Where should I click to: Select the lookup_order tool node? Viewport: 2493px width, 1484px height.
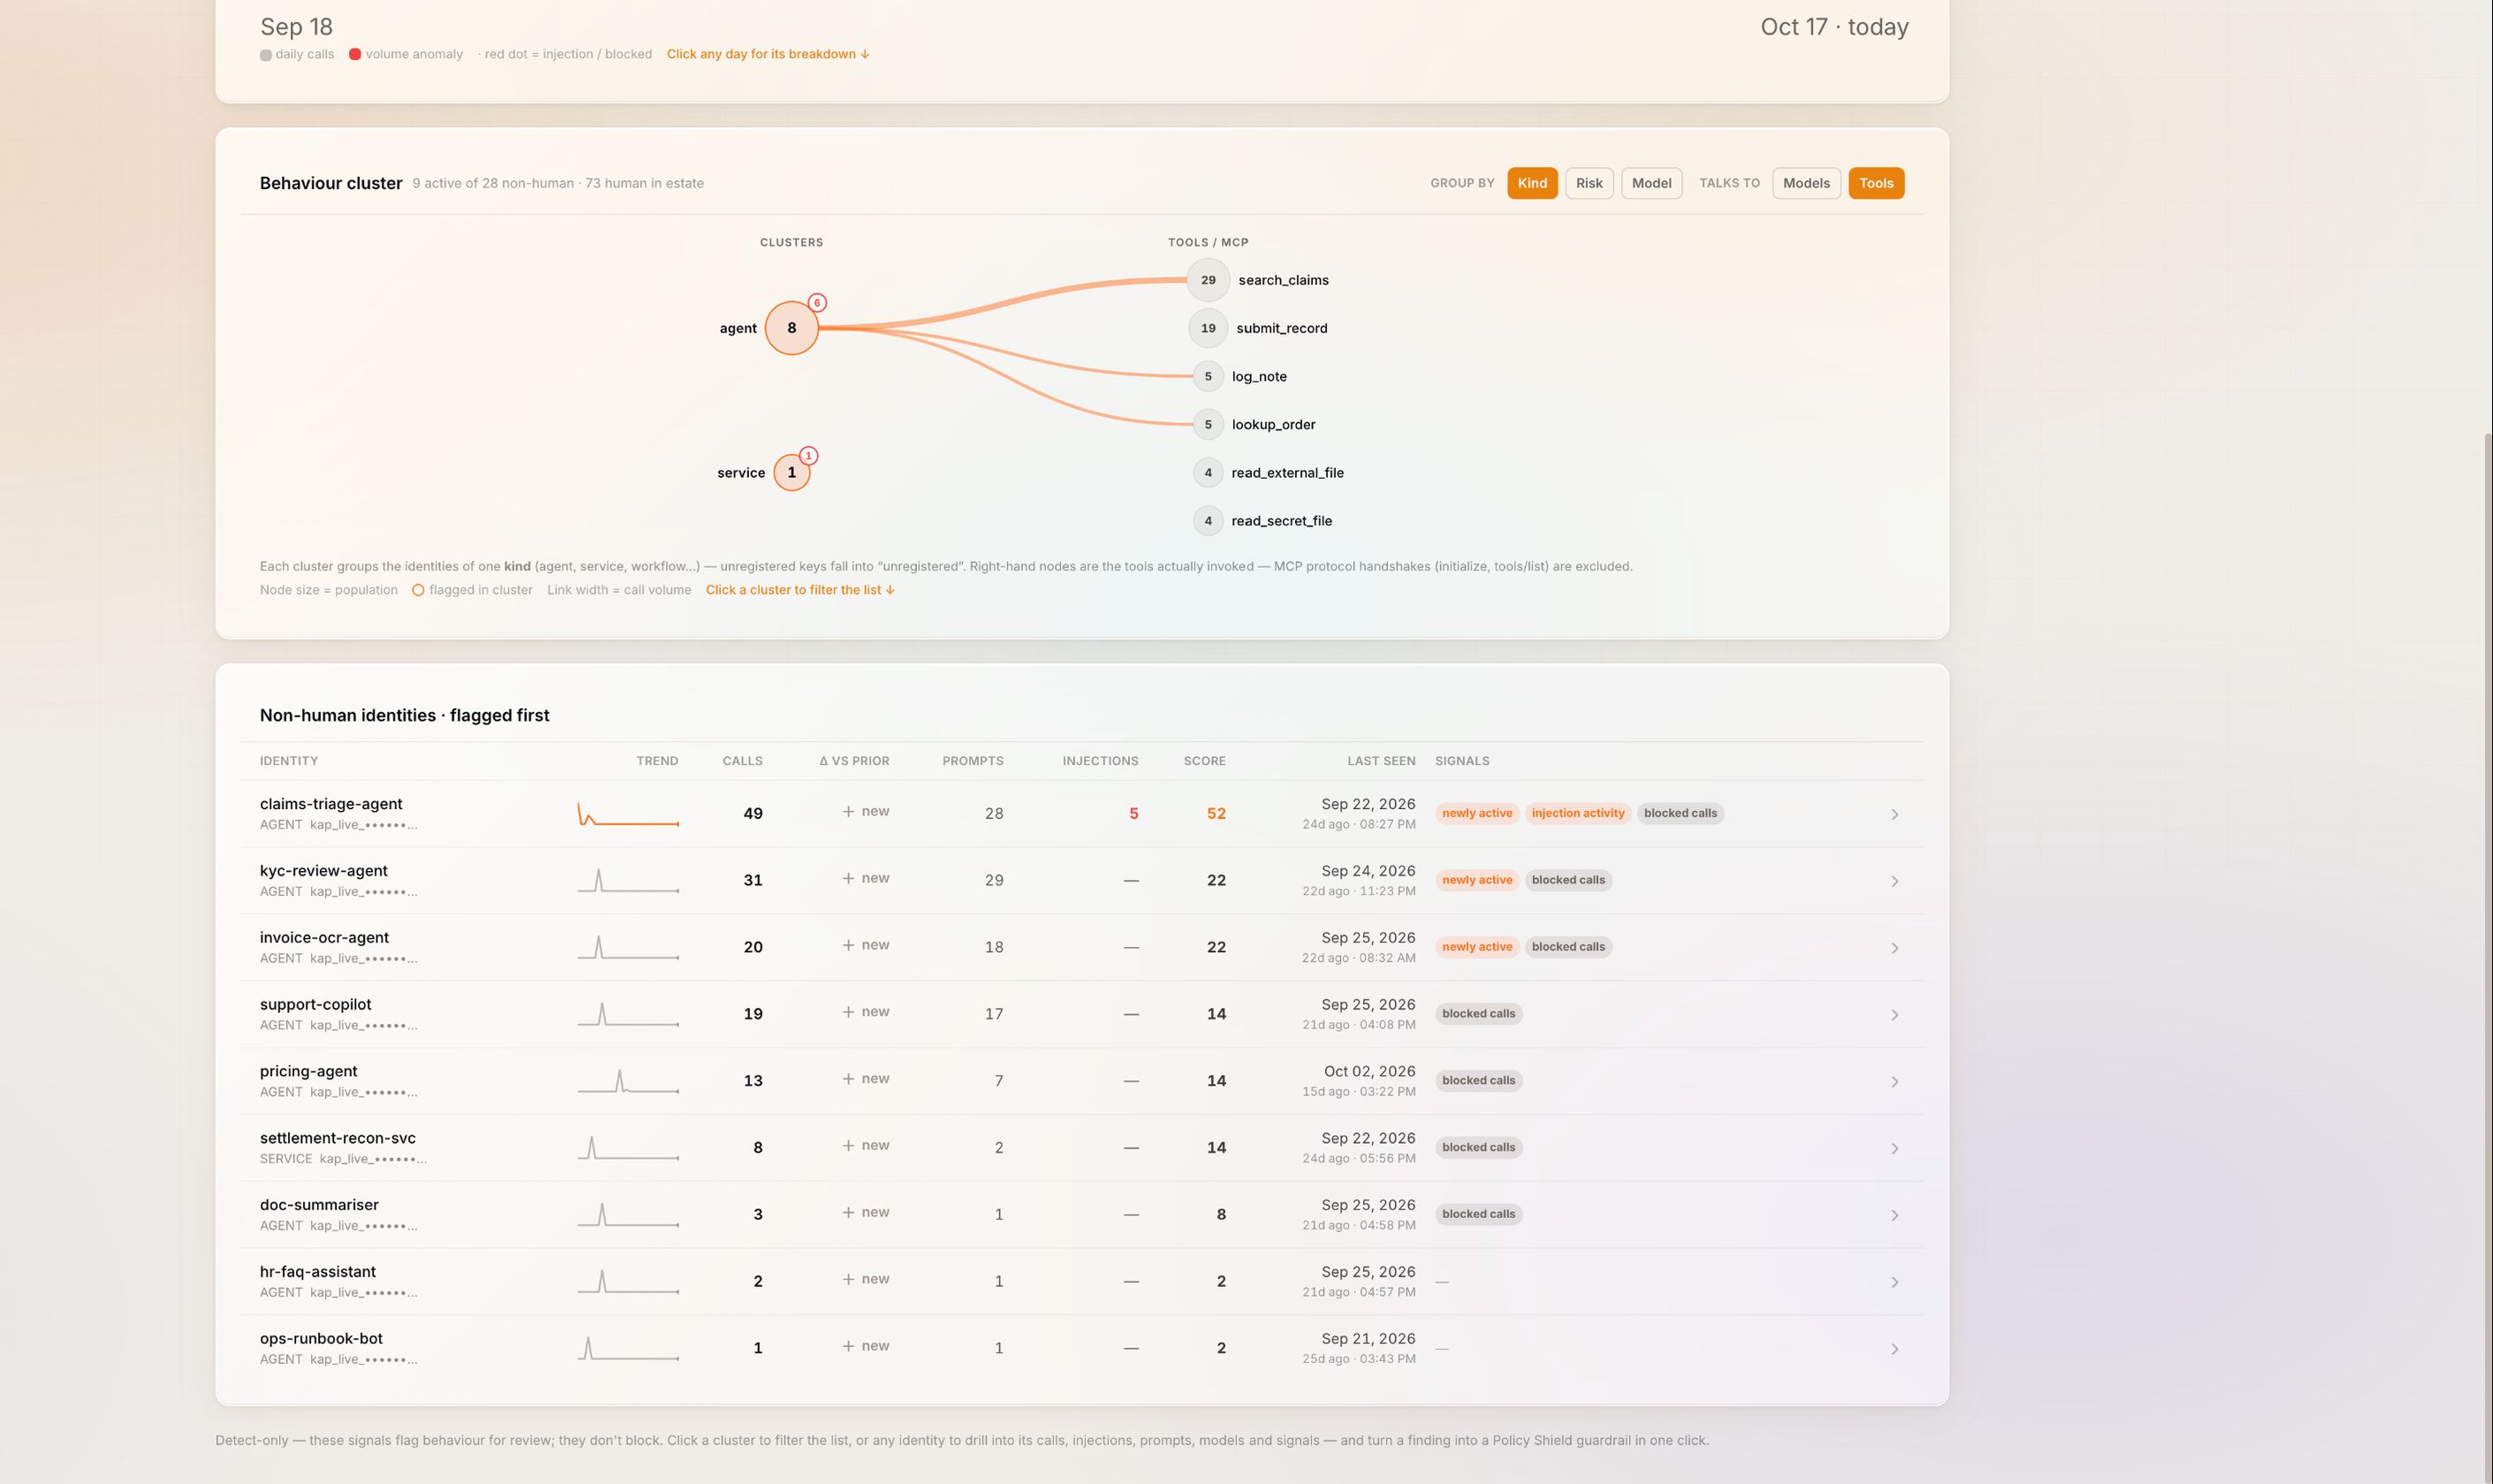1208,424
